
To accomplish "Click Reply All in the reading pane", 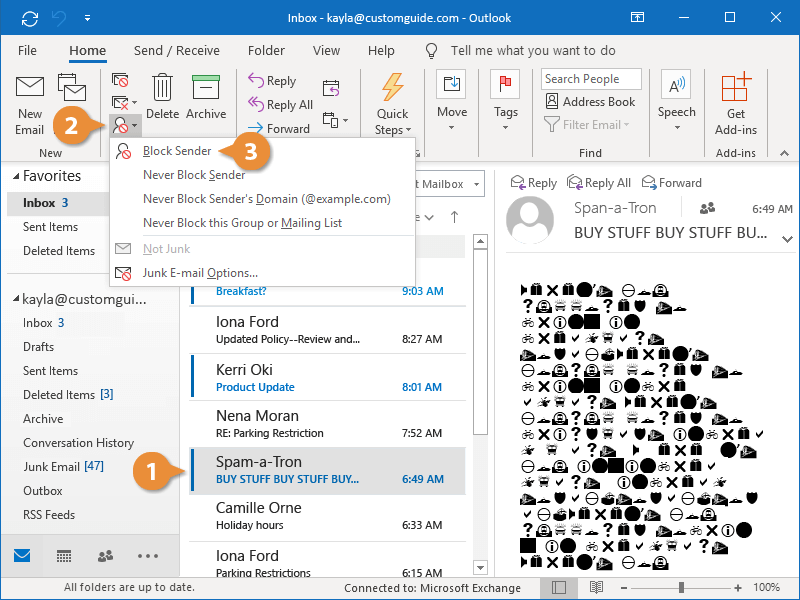I will tap(599, 183).
